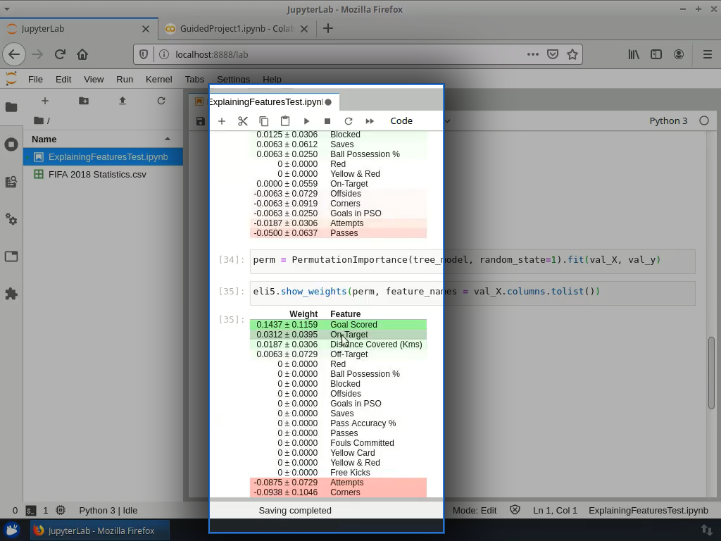
Task: Cut the selected cell with scissors icon
Action: pyautogui.click(x=243, y=121)
